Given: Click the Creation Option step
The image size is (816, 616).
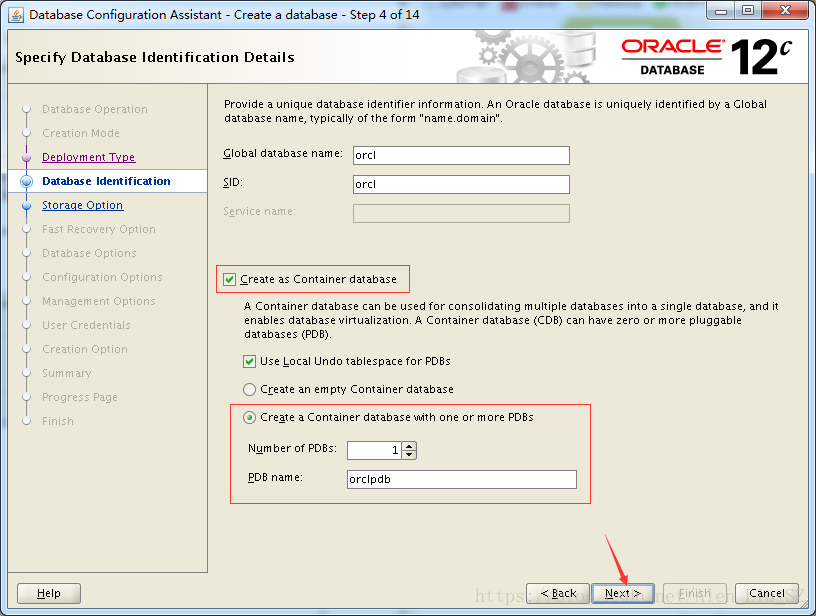Looking at the screenshot, I should 85,349.
